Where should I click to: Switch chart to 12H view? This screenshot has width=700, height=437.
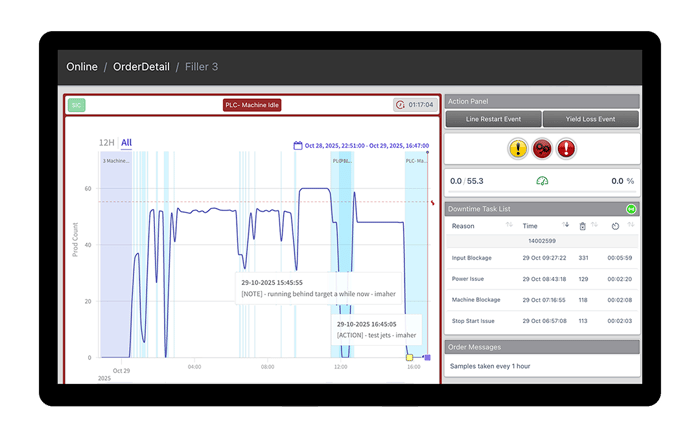coord(106,143)
